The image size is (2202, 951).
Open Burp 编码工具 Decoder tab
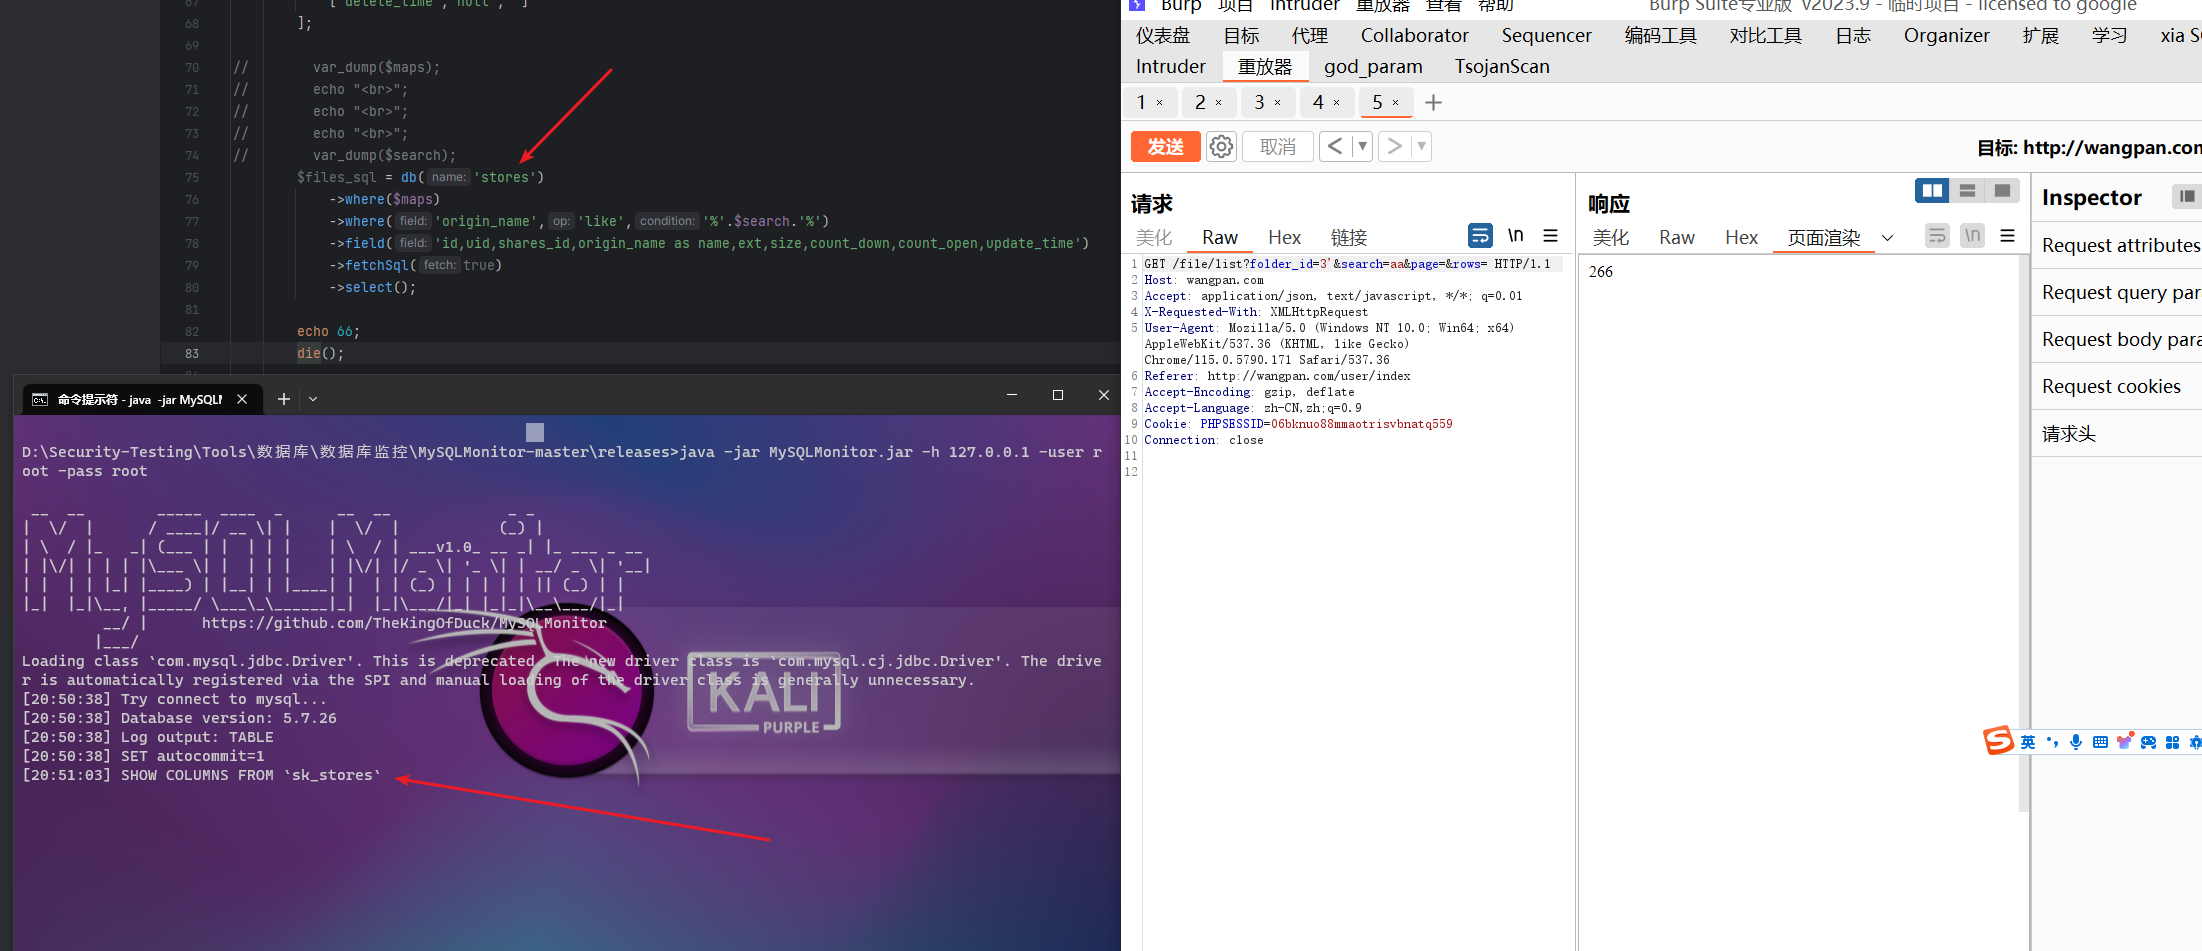point(1660,36)
